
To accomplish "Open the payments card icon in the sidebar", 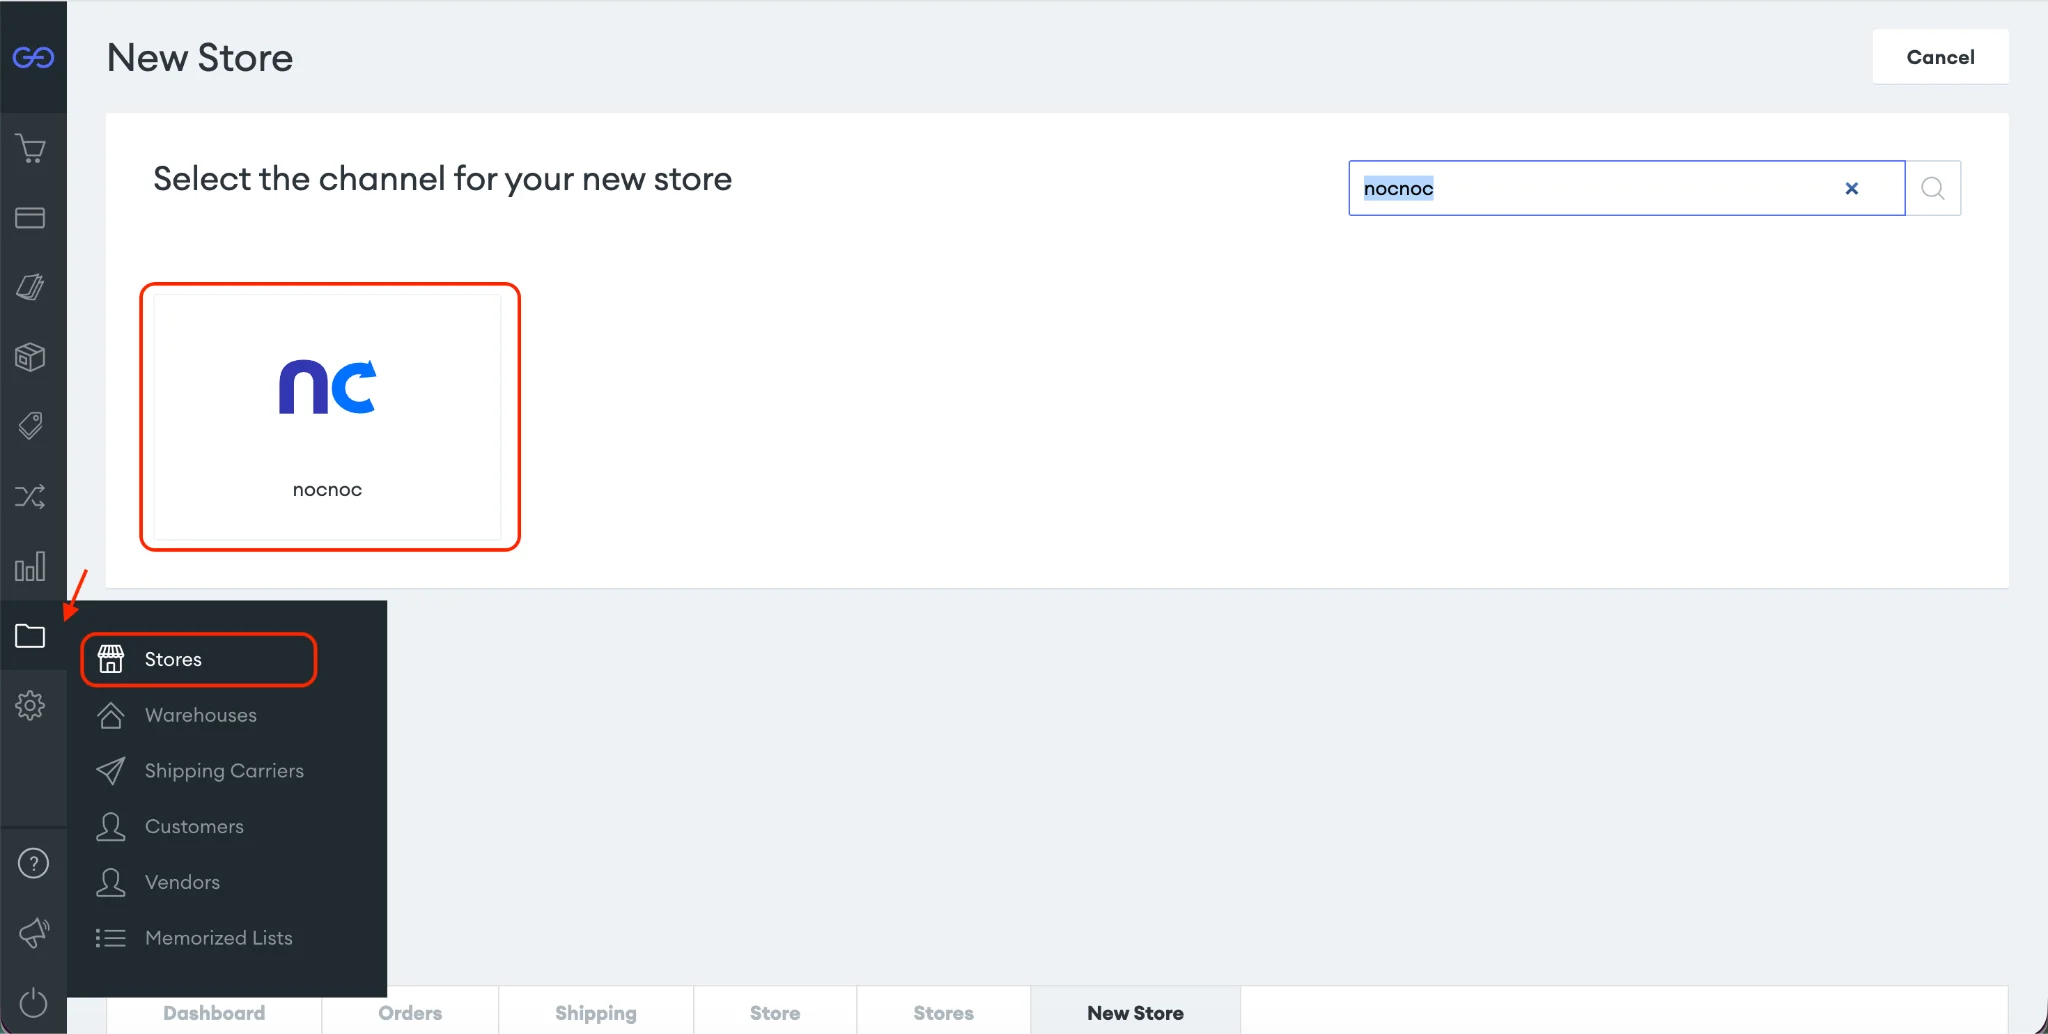I will pos(30,218).
